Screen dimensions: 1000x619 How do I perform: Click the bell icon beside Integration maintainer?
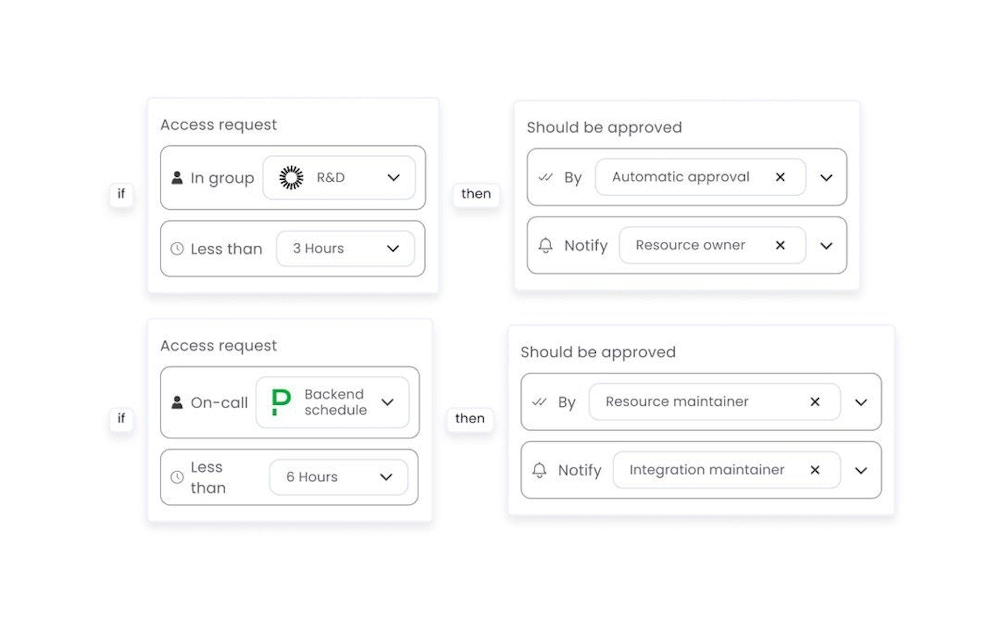(539, 470)
